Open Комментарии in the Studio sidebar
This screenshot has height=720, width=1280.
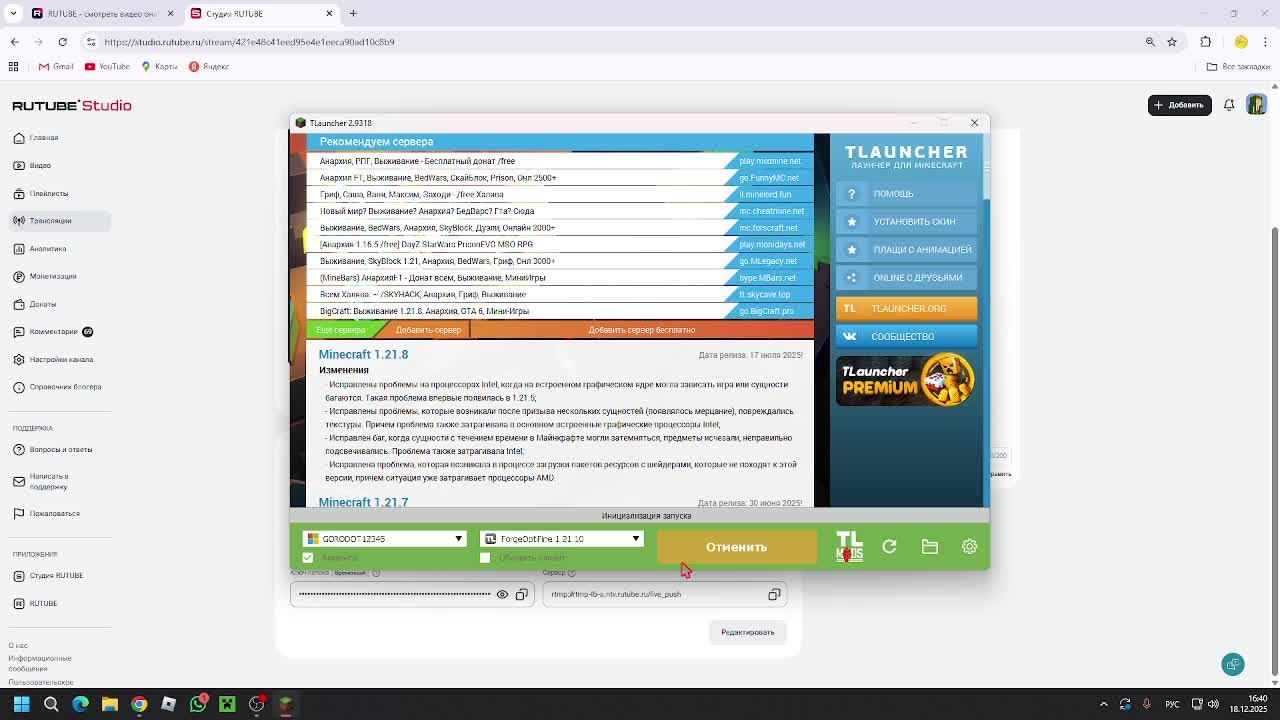54,331
